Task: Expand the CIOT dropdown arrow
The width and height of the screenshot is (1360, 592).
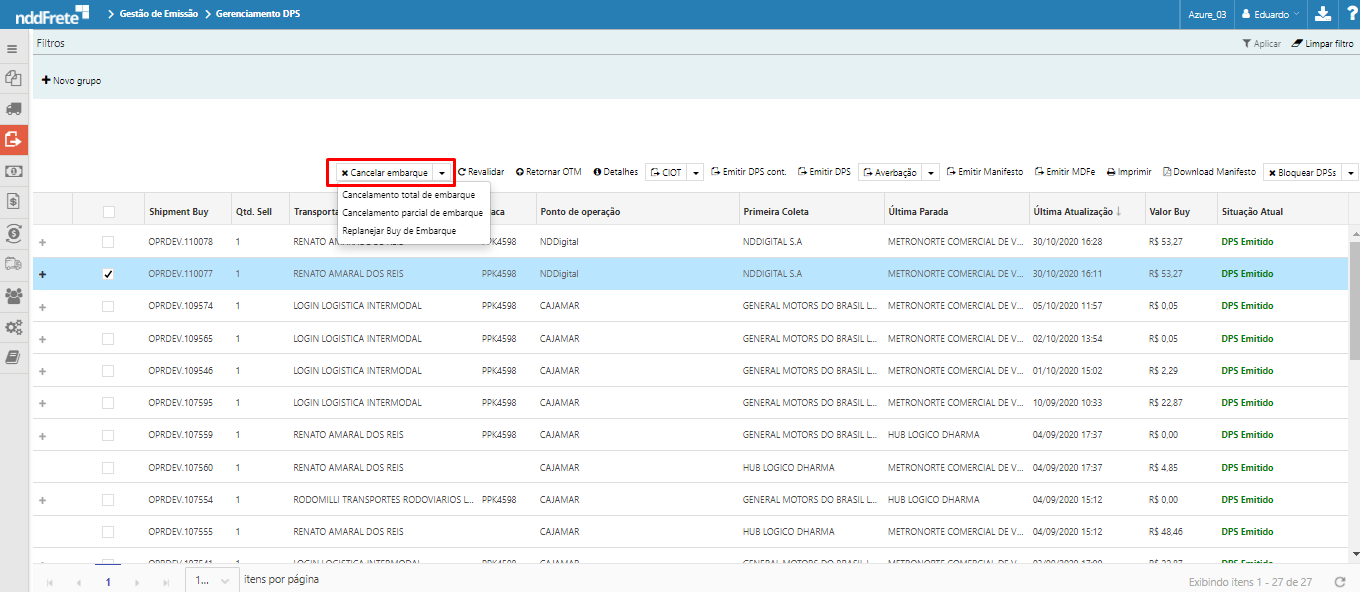Action: (696, 173)
